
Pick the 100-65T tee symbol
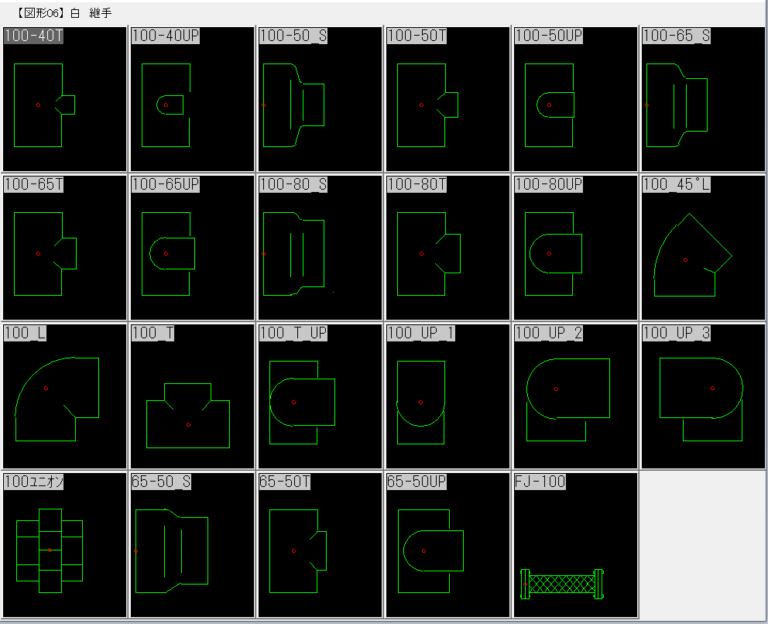click(x=65, y=248)
